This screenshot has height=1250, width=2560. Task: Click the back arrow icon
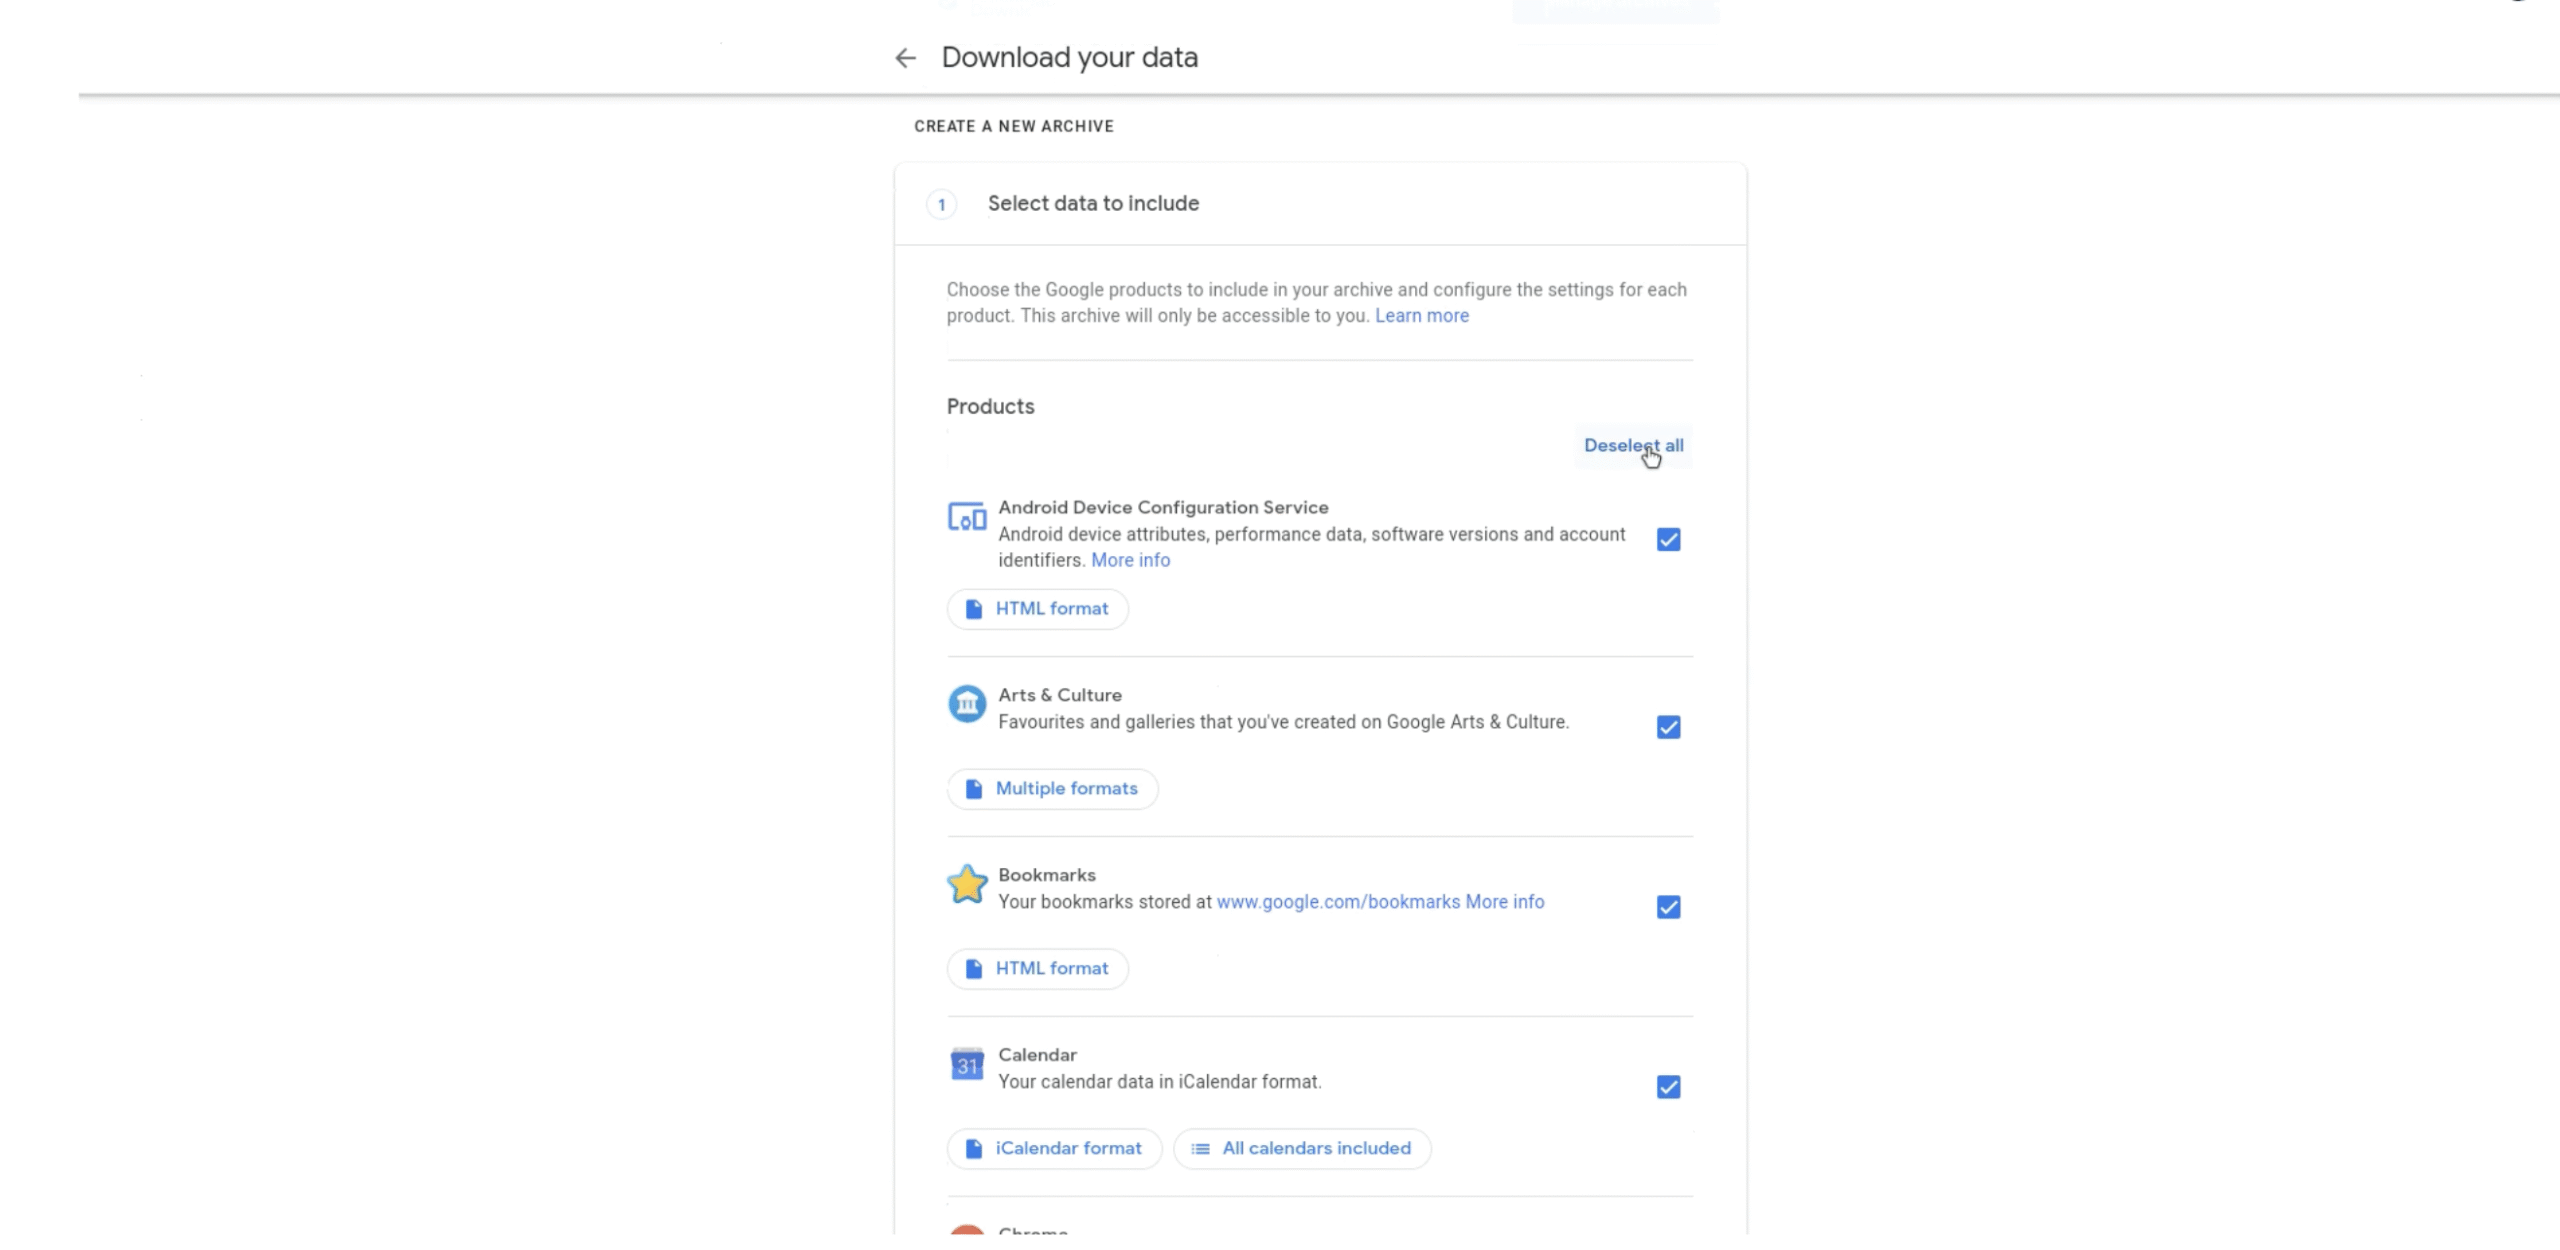[x=905, y=58]
